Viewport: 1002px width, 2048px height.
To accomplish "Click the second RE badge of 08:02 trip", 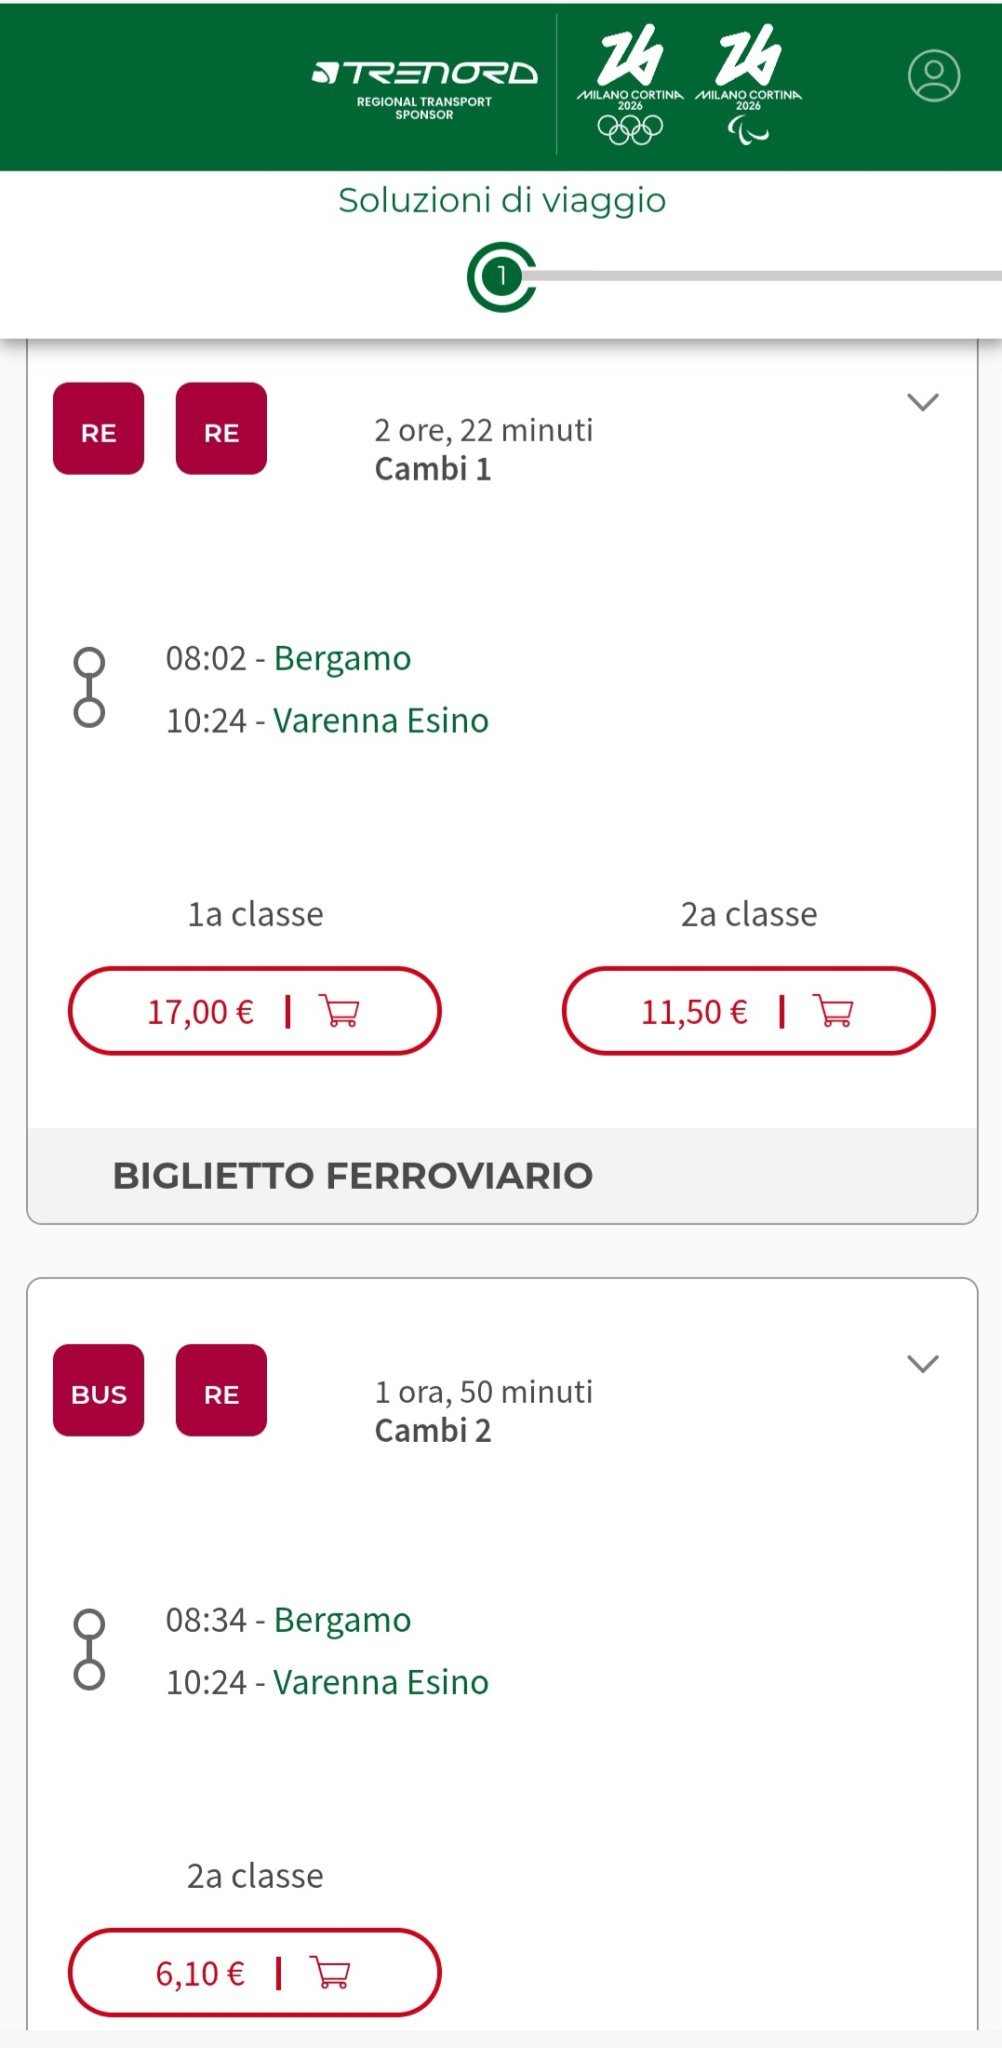I will pyautogui.click(x=221, y=429).
